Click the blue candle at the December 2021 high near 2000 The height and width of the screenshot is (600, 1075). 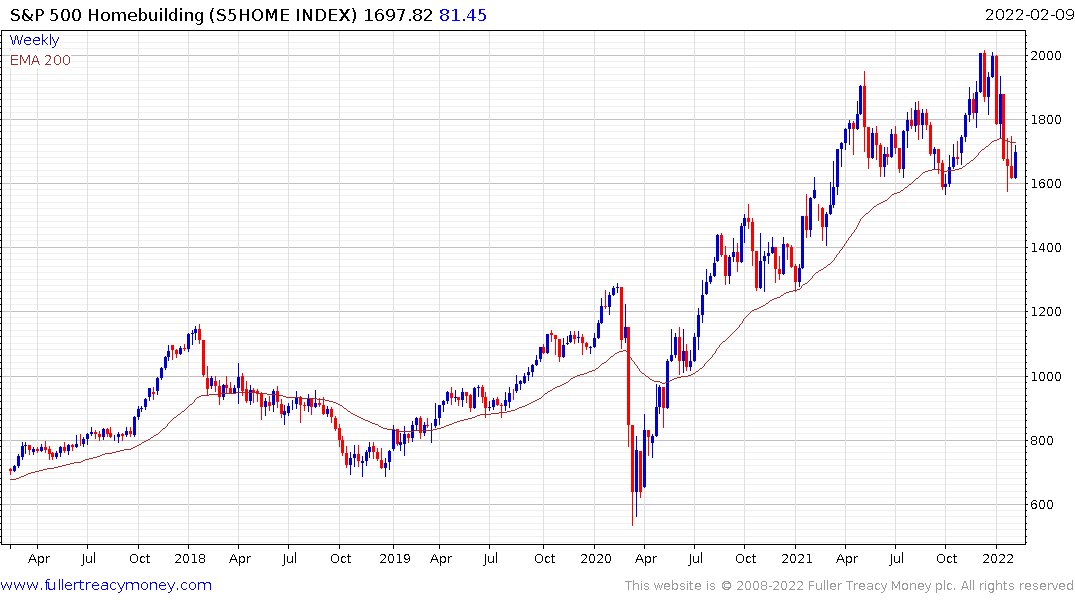(980, 73)
